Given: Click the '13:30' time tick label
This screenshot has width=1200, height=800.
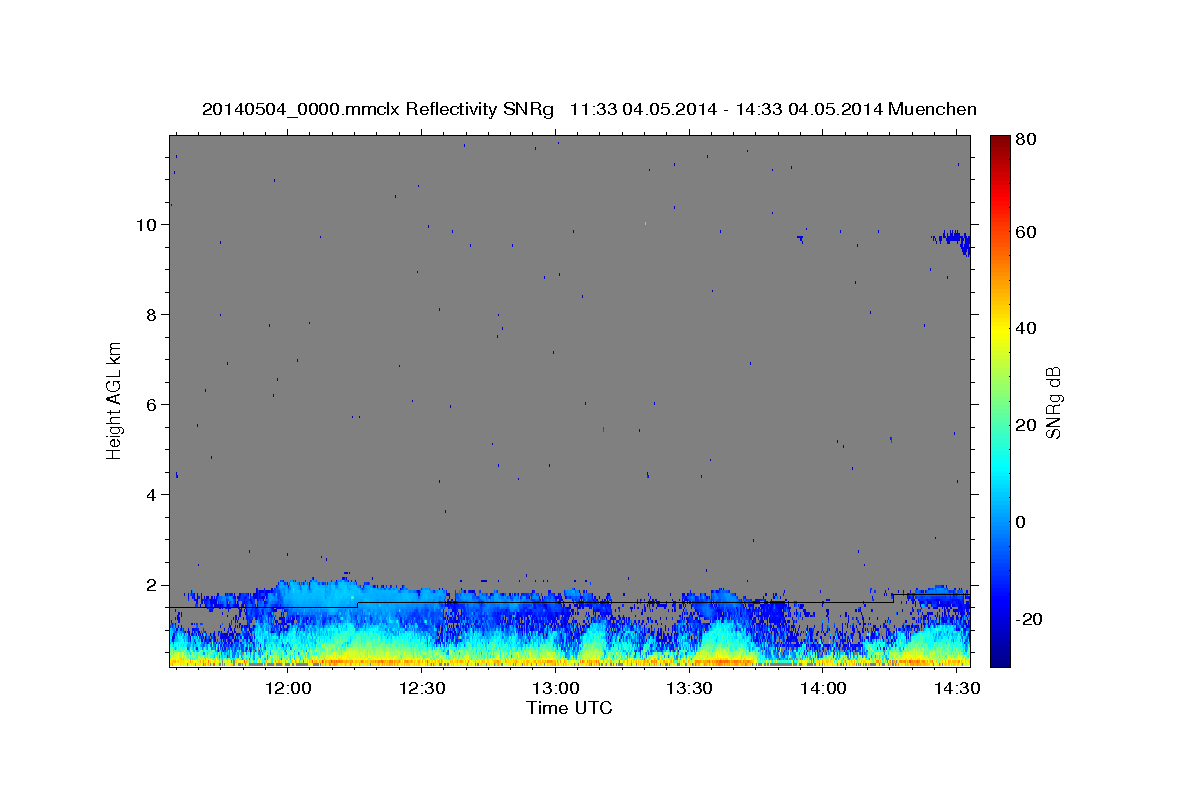Looking at the screenshot, I should 689,689.
